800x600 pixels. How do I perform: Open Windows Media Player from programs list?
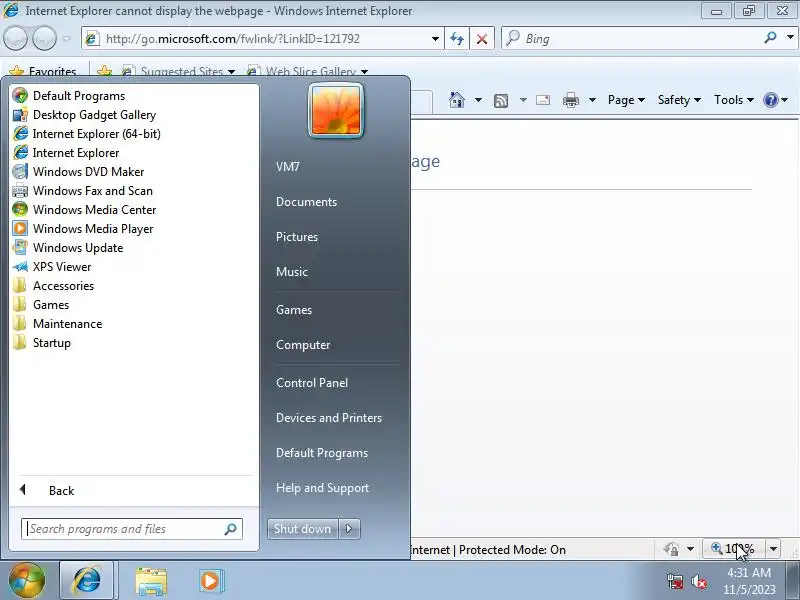(x=92, y=229)
